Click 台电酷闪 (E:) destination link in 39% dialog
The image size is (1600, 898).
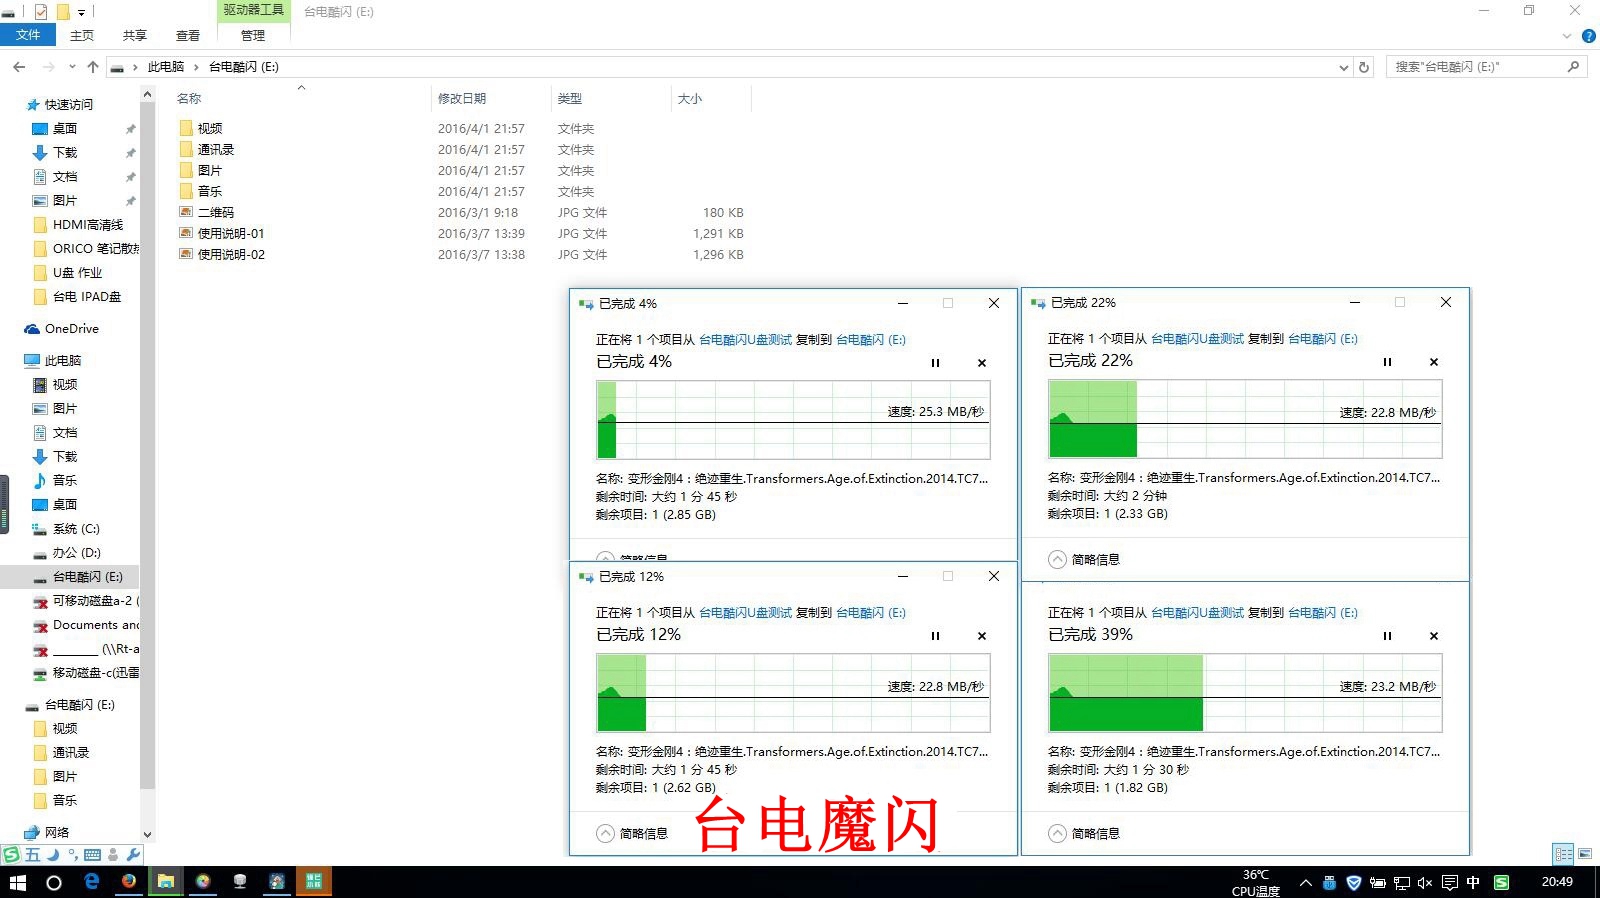click(x=1322, y=613)
